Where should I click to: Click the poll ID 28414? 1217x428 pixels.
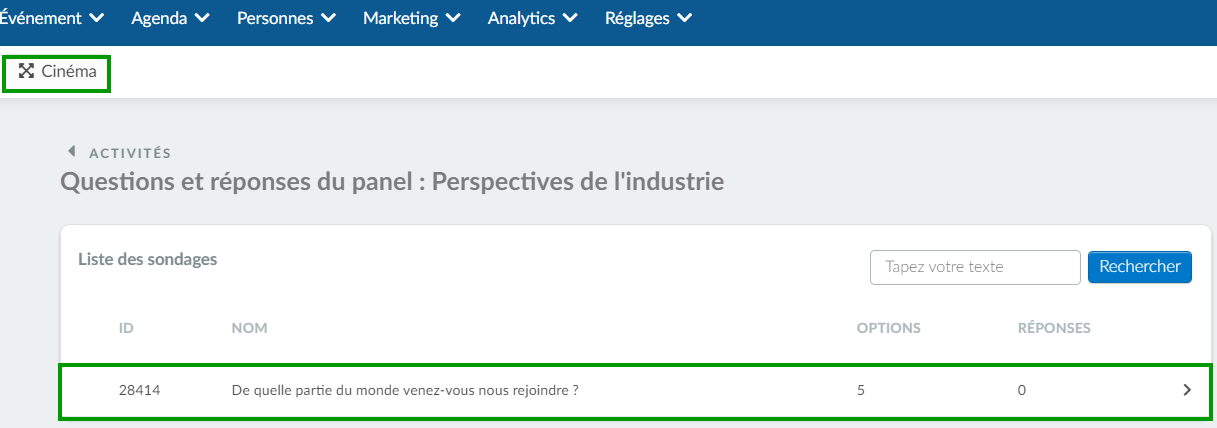pos(139,391)
